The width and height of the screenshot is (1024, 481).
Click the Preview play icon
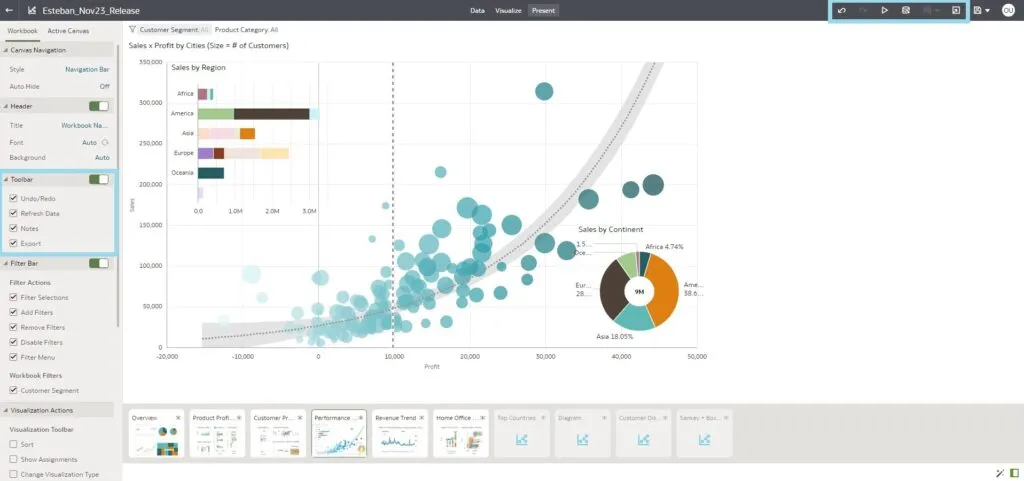pyautogui.click(x=885, y=10)
